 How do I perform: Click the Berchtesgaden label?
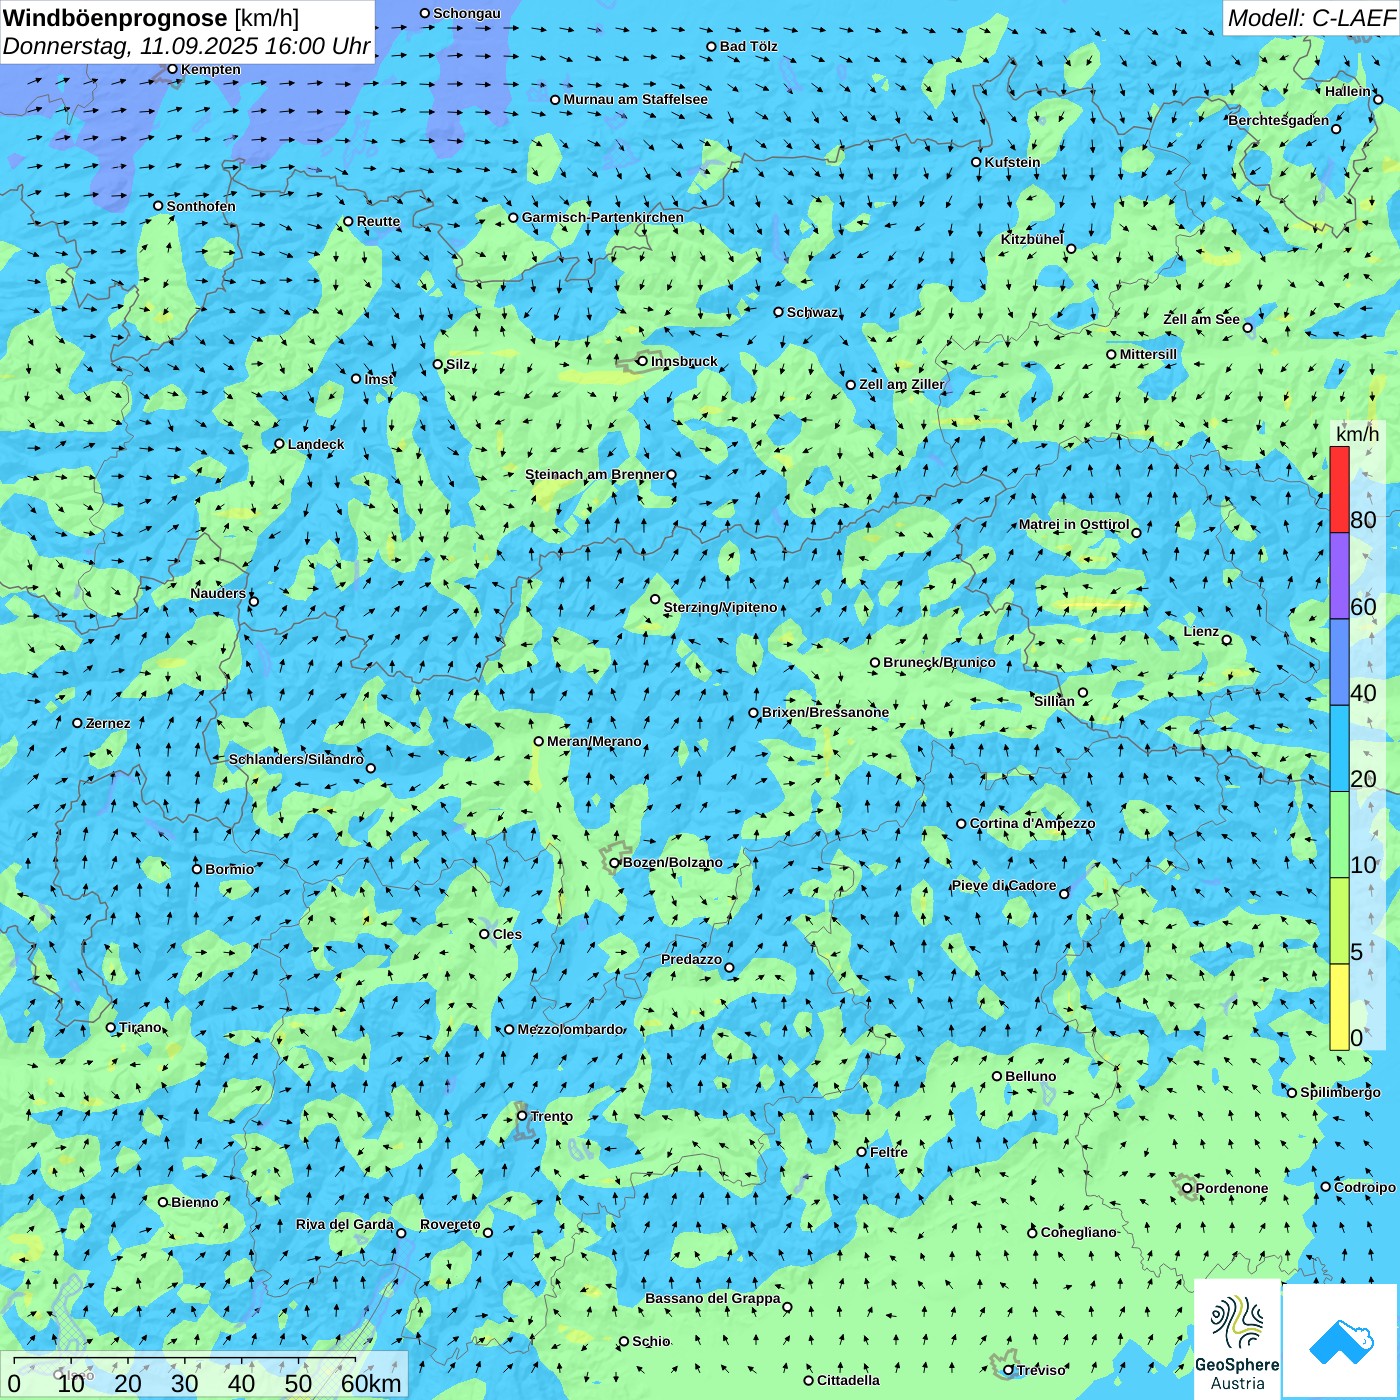click(1279, 120)
